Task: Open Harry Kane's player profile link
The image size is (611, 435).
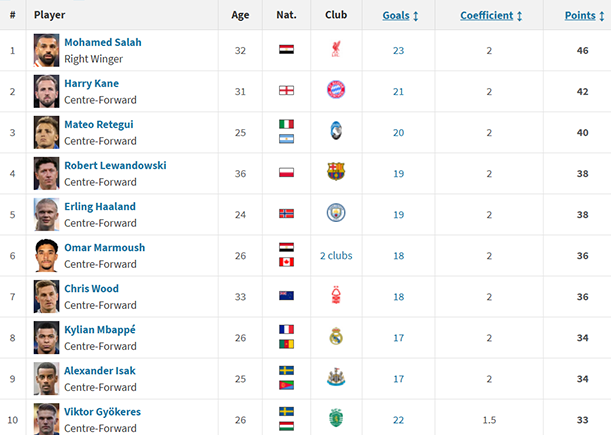Action: 91,84
